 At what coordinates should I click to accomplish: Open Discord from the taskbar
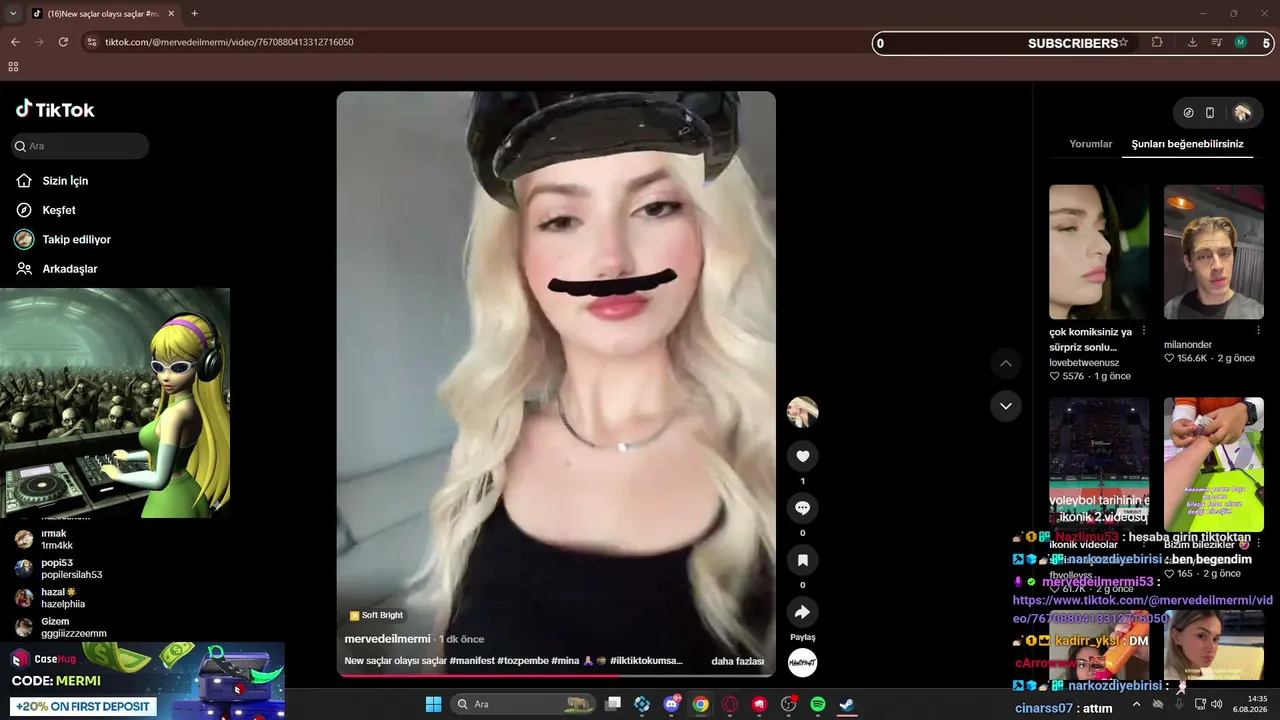coord(672,704)
